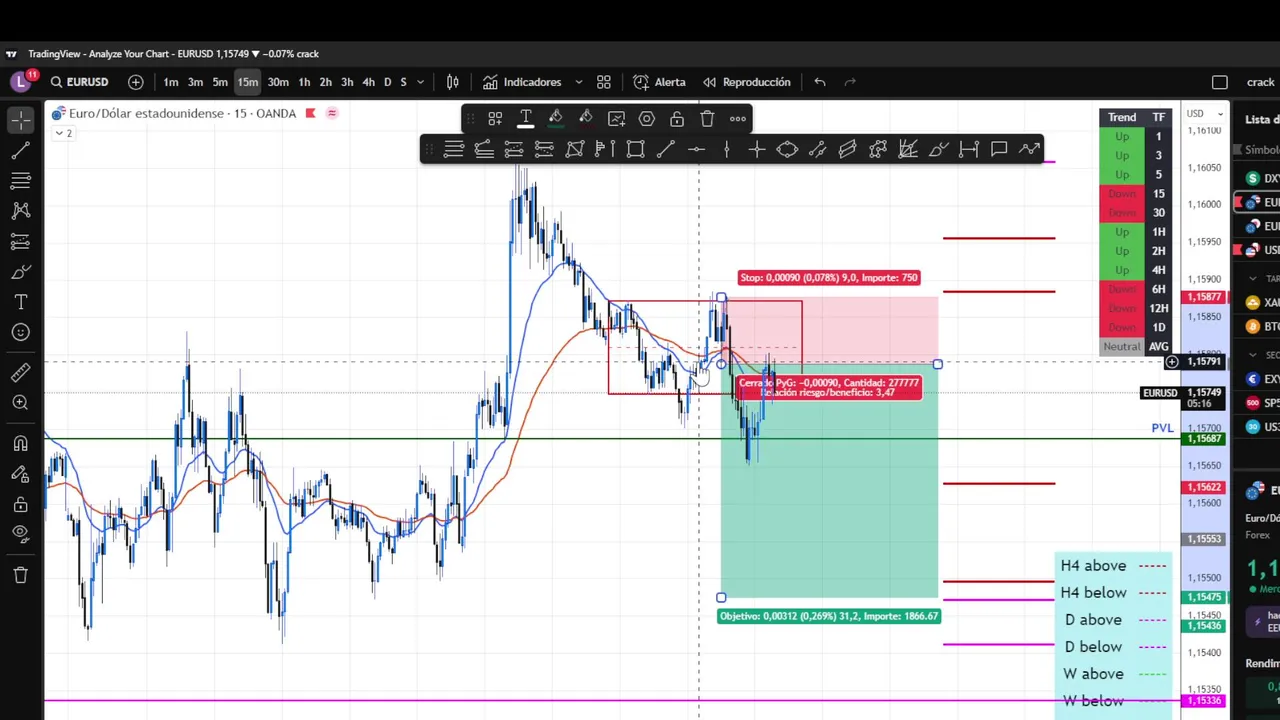This screenshot has height=720, width=1280.
Task: Select the brush favorite drawing tool
Action: (x=938, y=150)
